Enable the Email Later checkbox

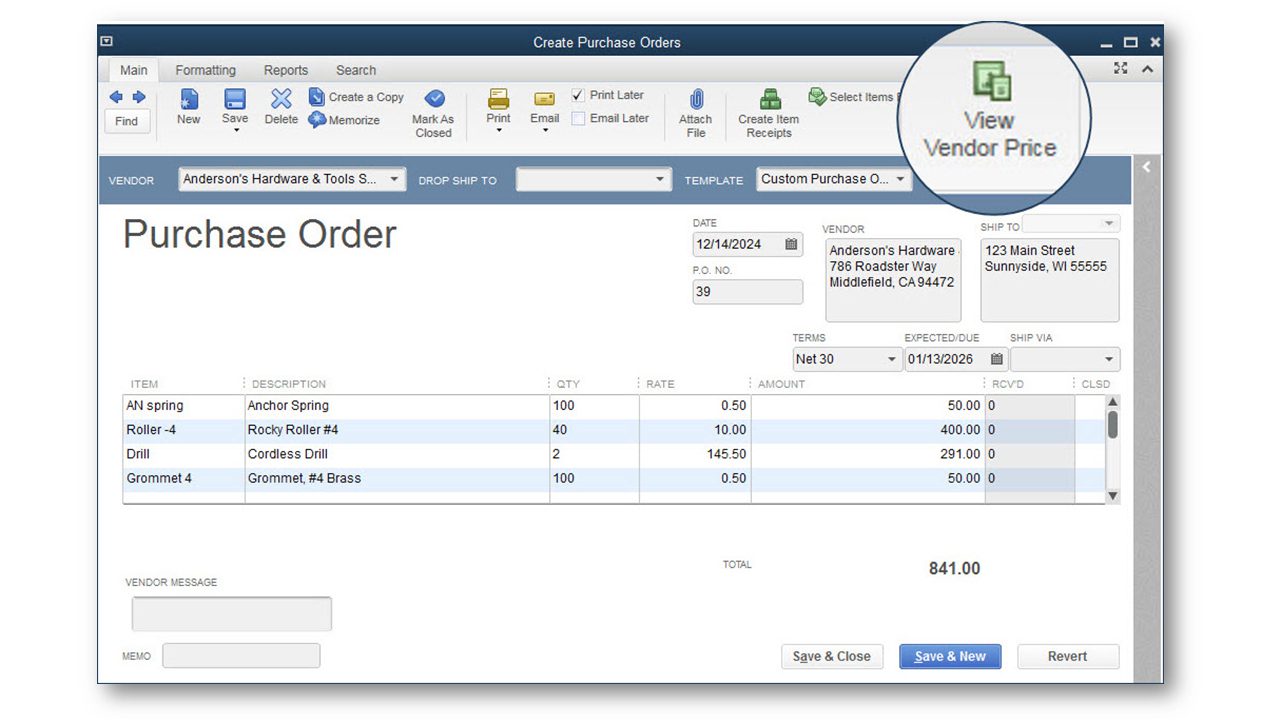click(578, 118)
